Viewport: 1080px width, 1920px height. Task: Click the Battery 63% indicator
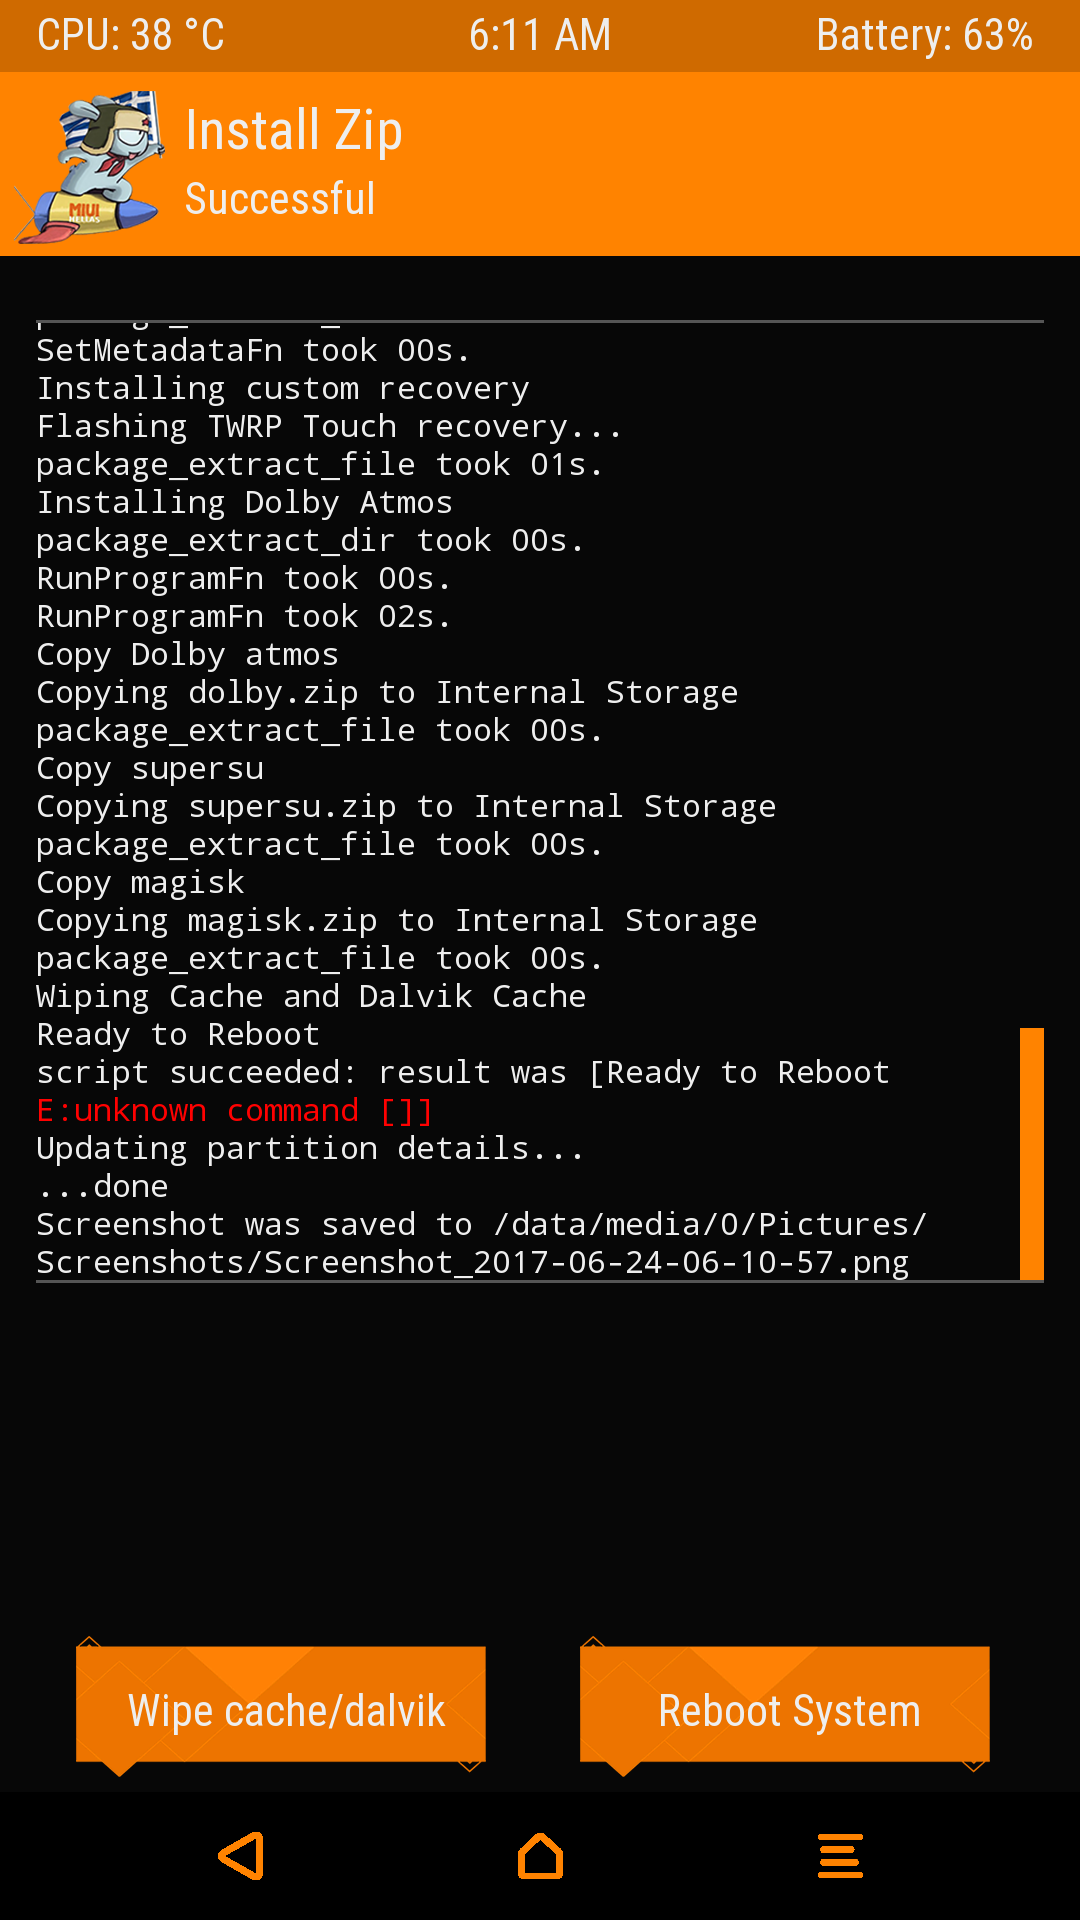[x=923, y=36]
